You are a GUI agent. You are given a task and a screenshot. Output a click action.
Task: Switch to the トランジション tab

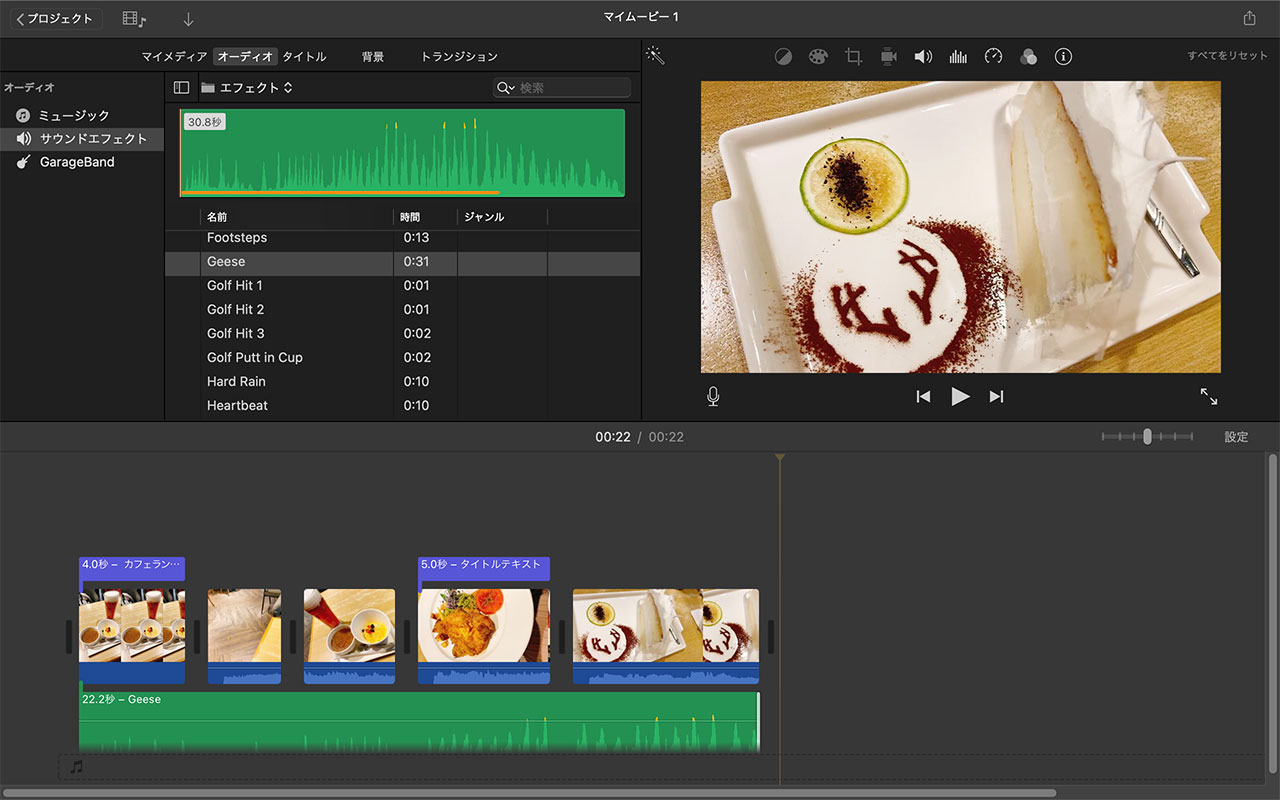coord(459,57)
